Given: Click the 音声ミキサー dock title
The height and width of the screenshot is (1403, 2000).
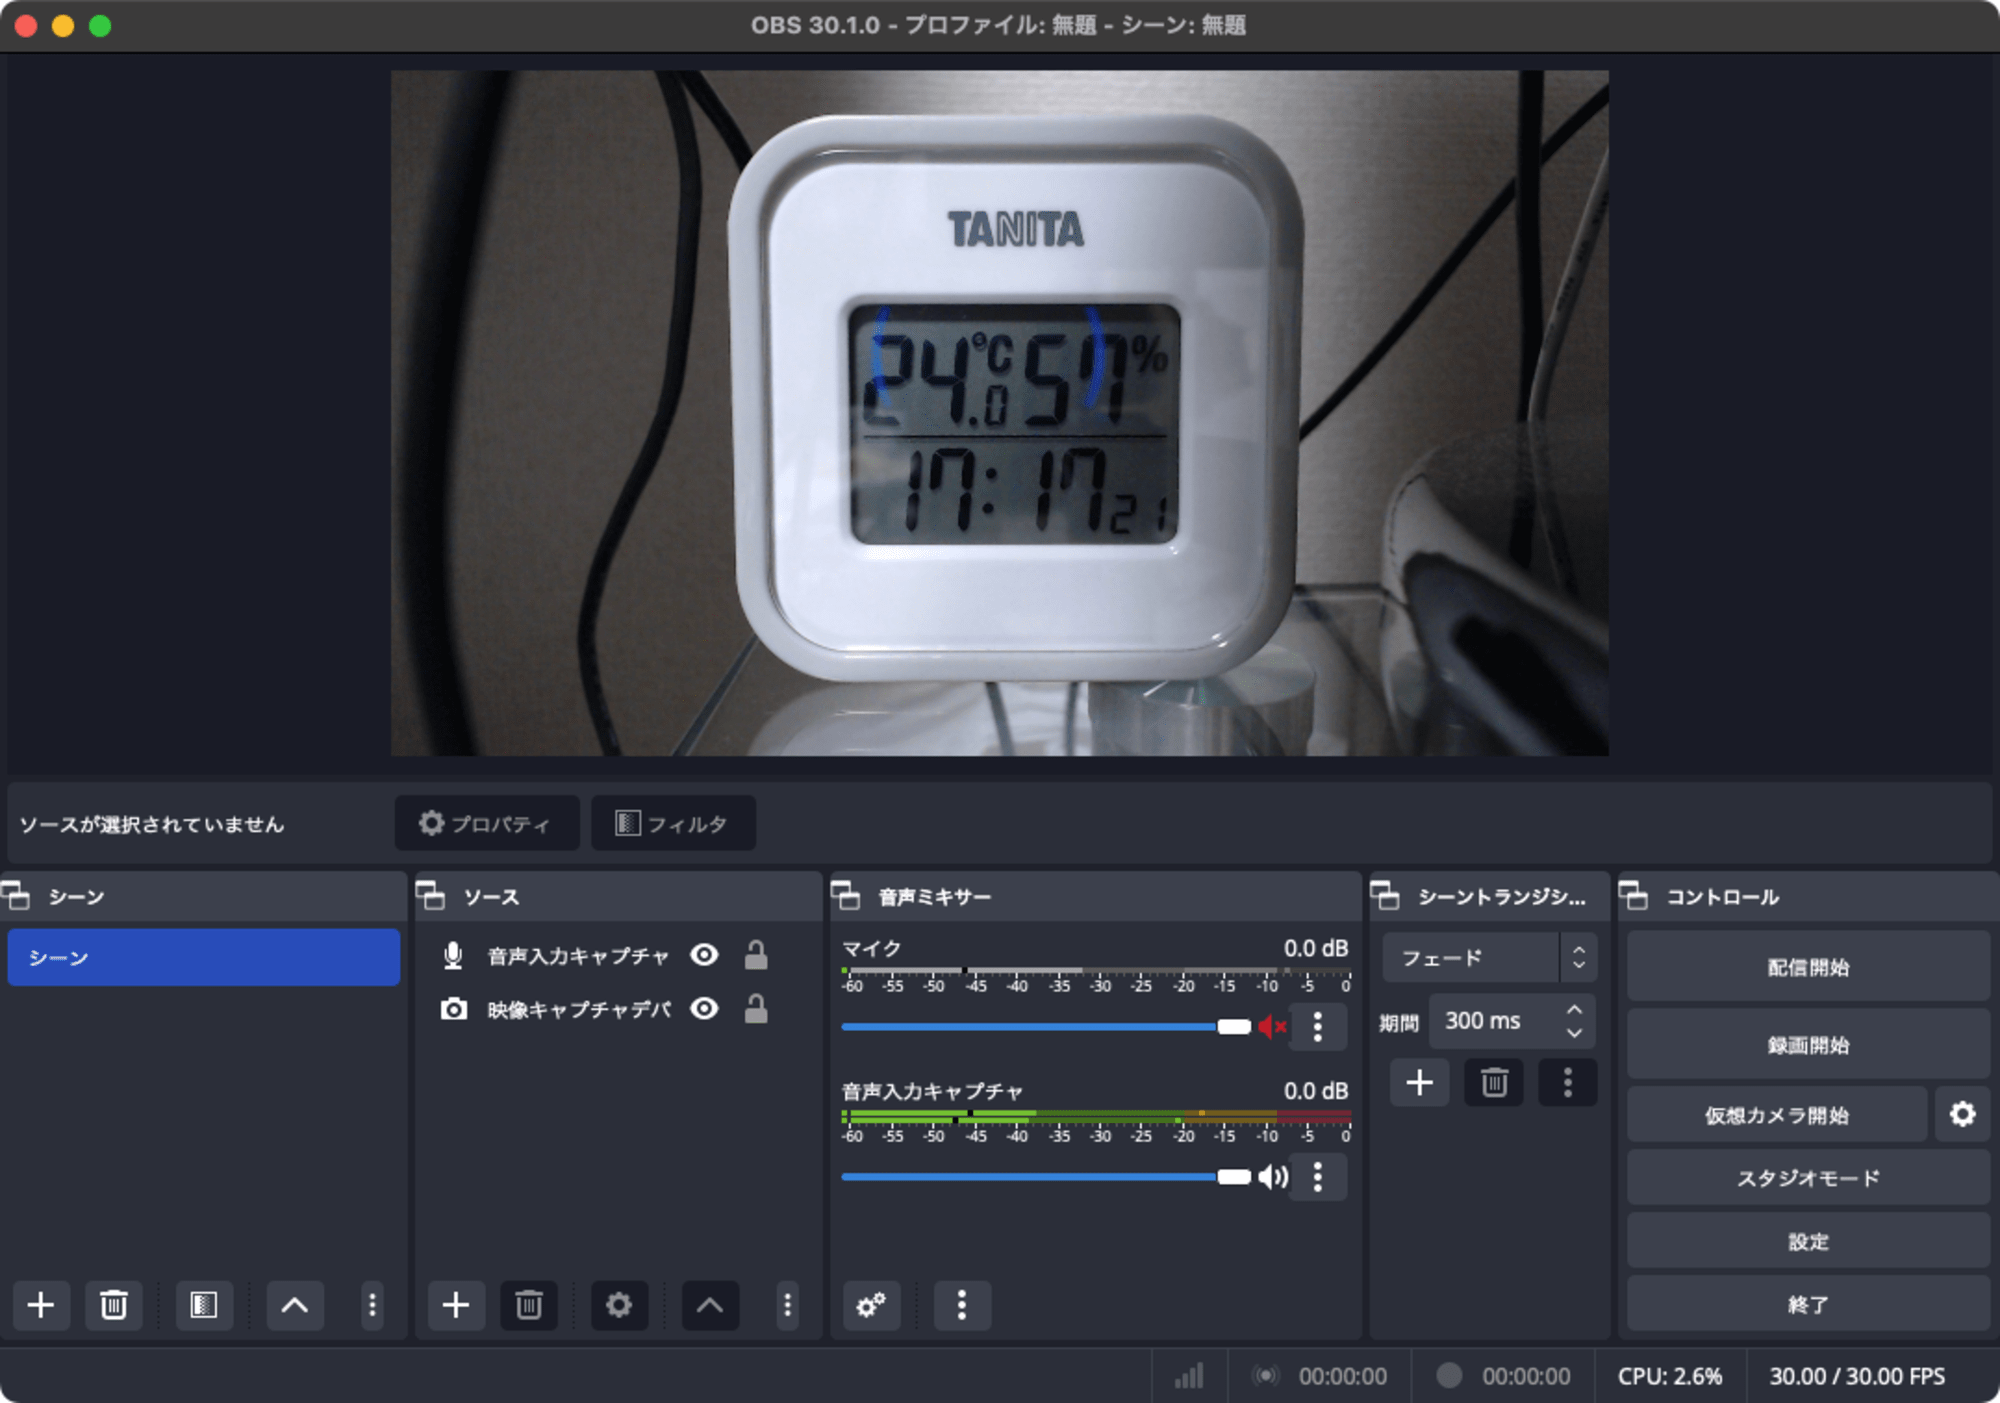Looking at the screenshot, I should [x=934, y=897].
